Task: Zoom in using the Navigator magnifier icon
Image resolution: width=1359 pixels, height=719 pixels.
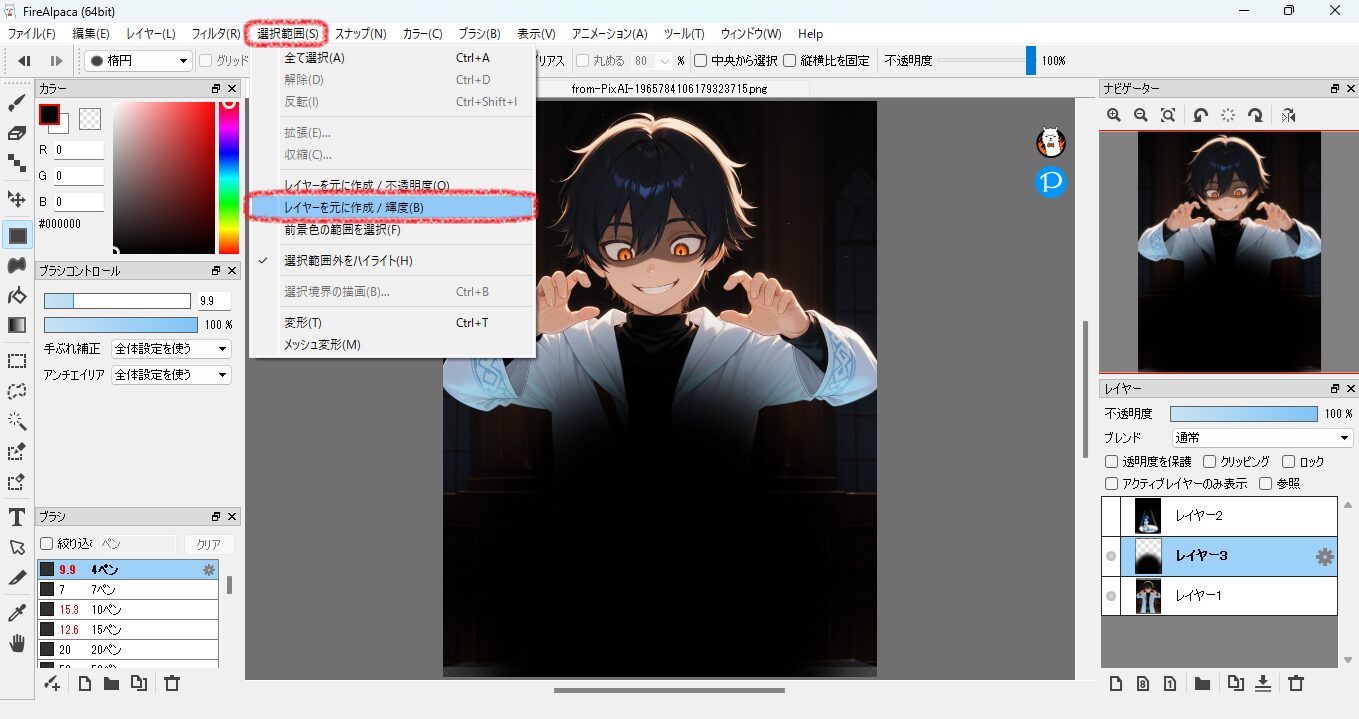Action: click(x=1114, y=116)
